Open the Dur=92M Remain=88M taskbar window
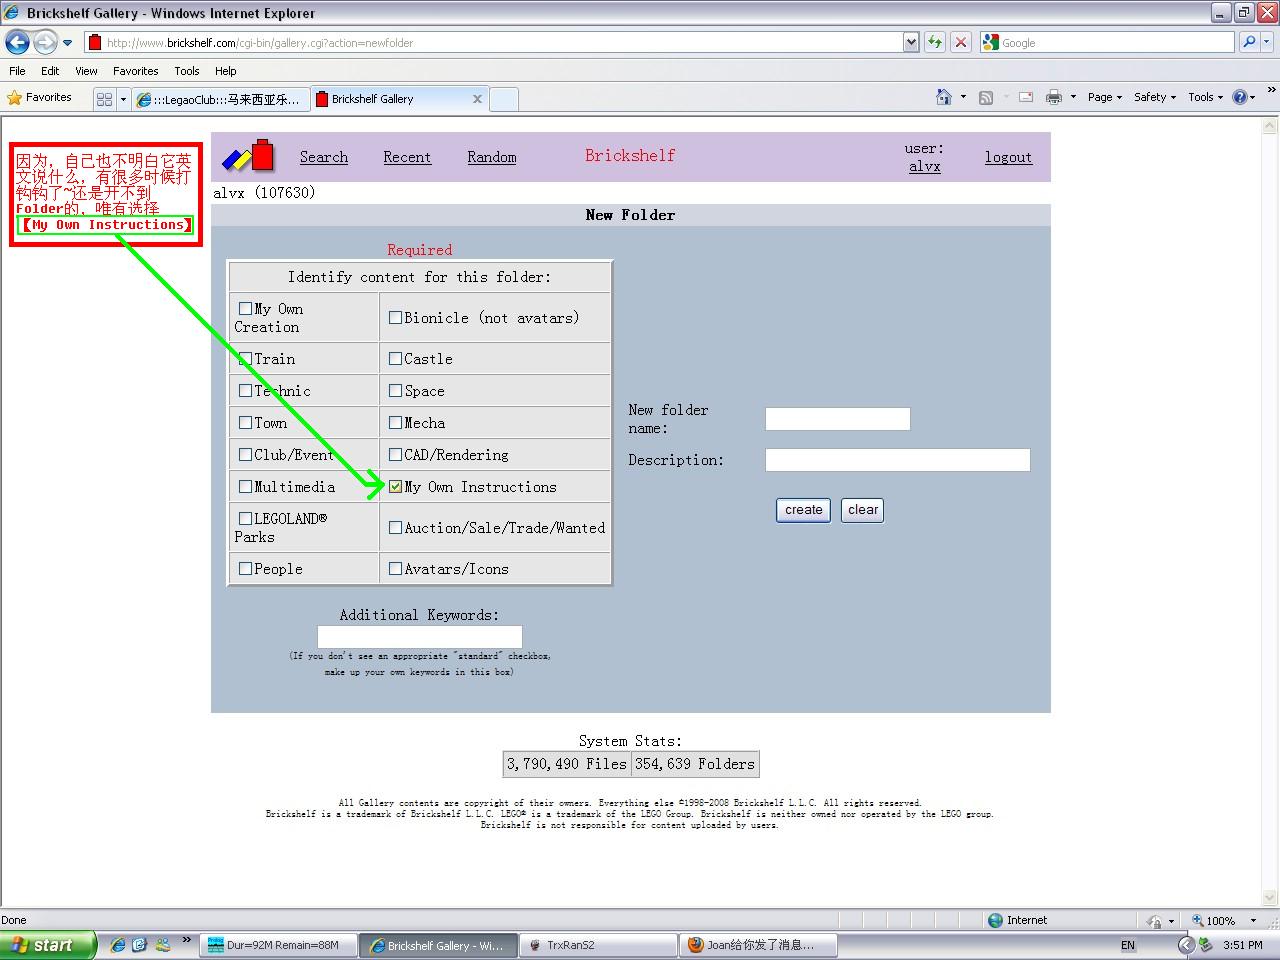 pyautogui.click(x=279, y=945)
